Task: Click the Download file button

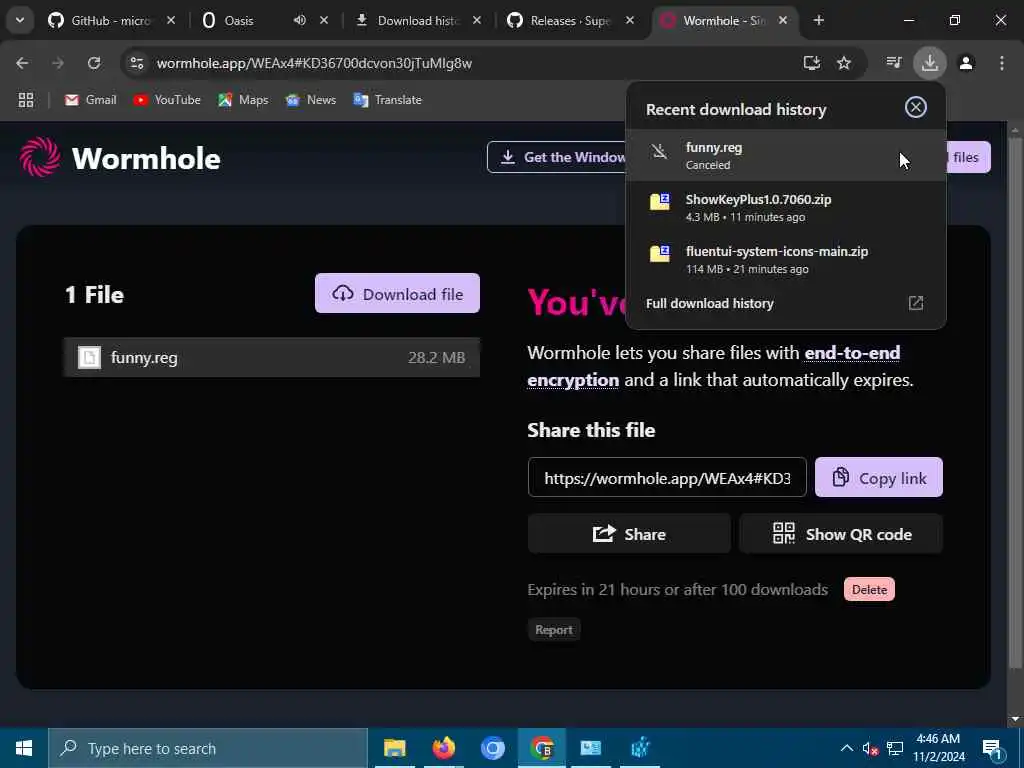Action: tap(397, 293)
